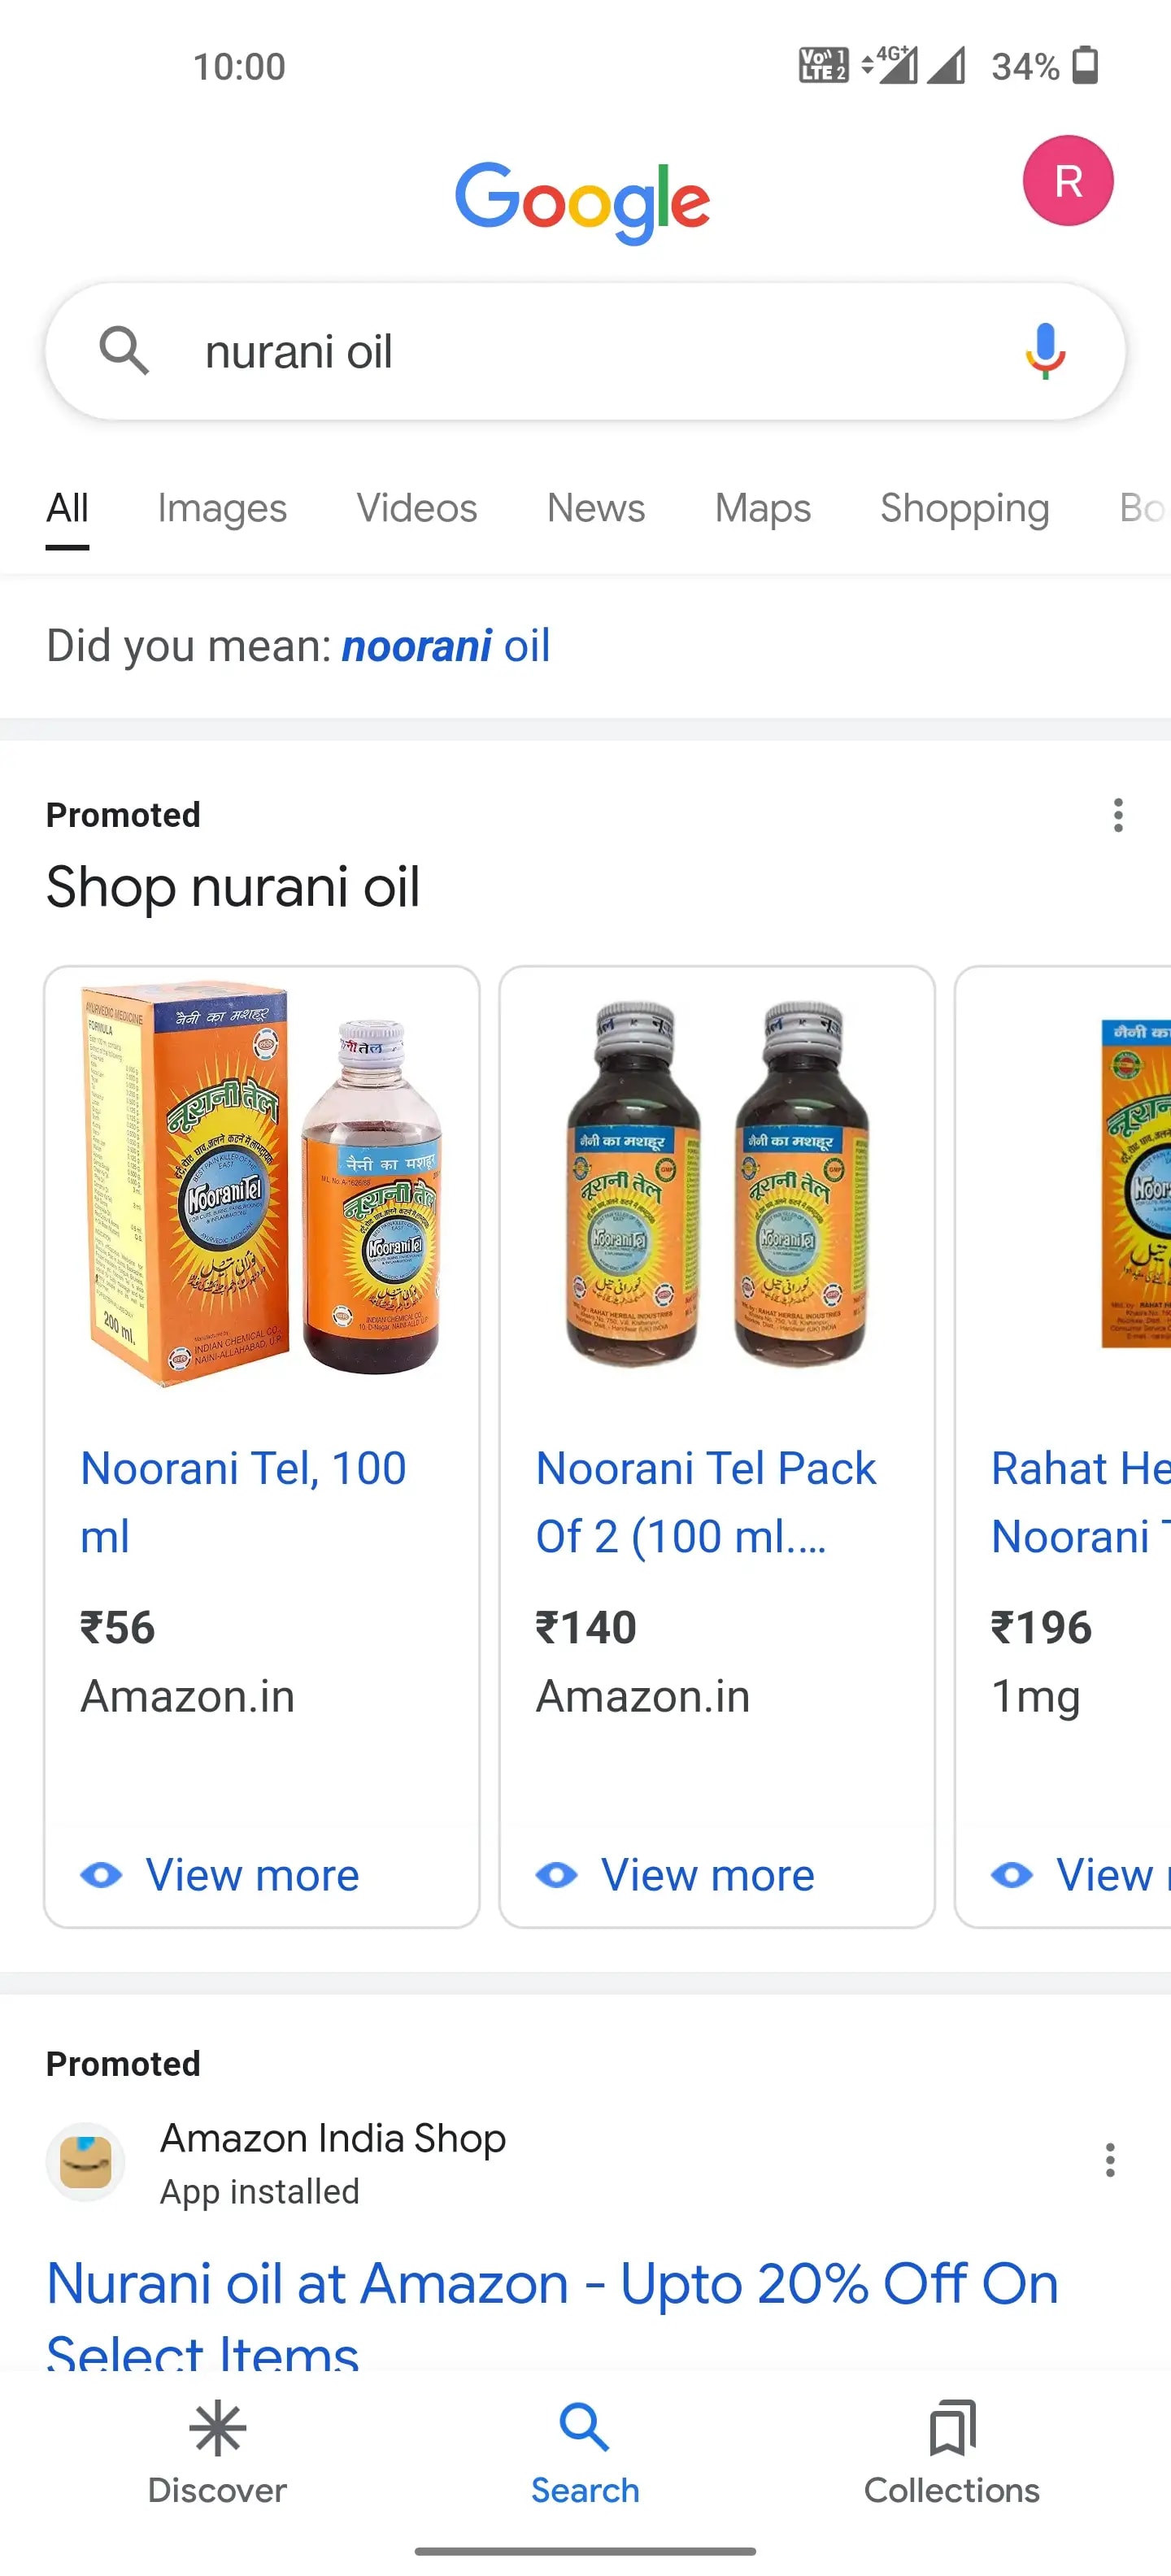Image resolution: width=1171 pixels, height=2576 pixels.
Task: Tap the magnifier icon in search box
Action: (x=124, y=351)
